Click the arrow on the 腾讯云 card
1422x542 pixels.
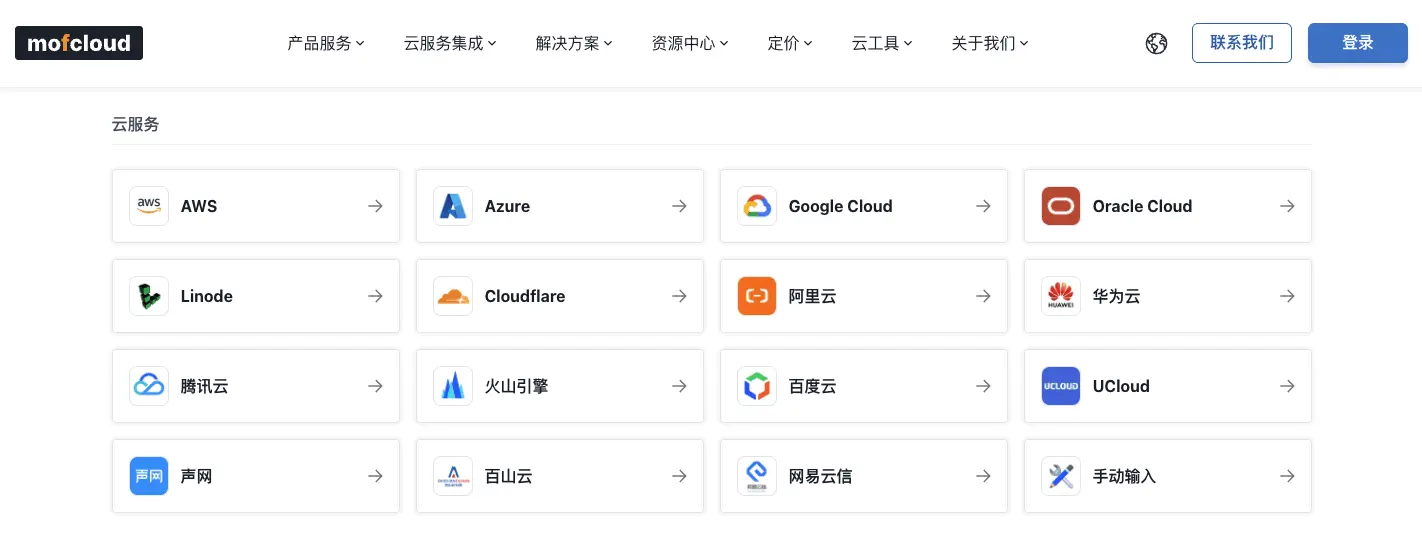click(375, 386)
